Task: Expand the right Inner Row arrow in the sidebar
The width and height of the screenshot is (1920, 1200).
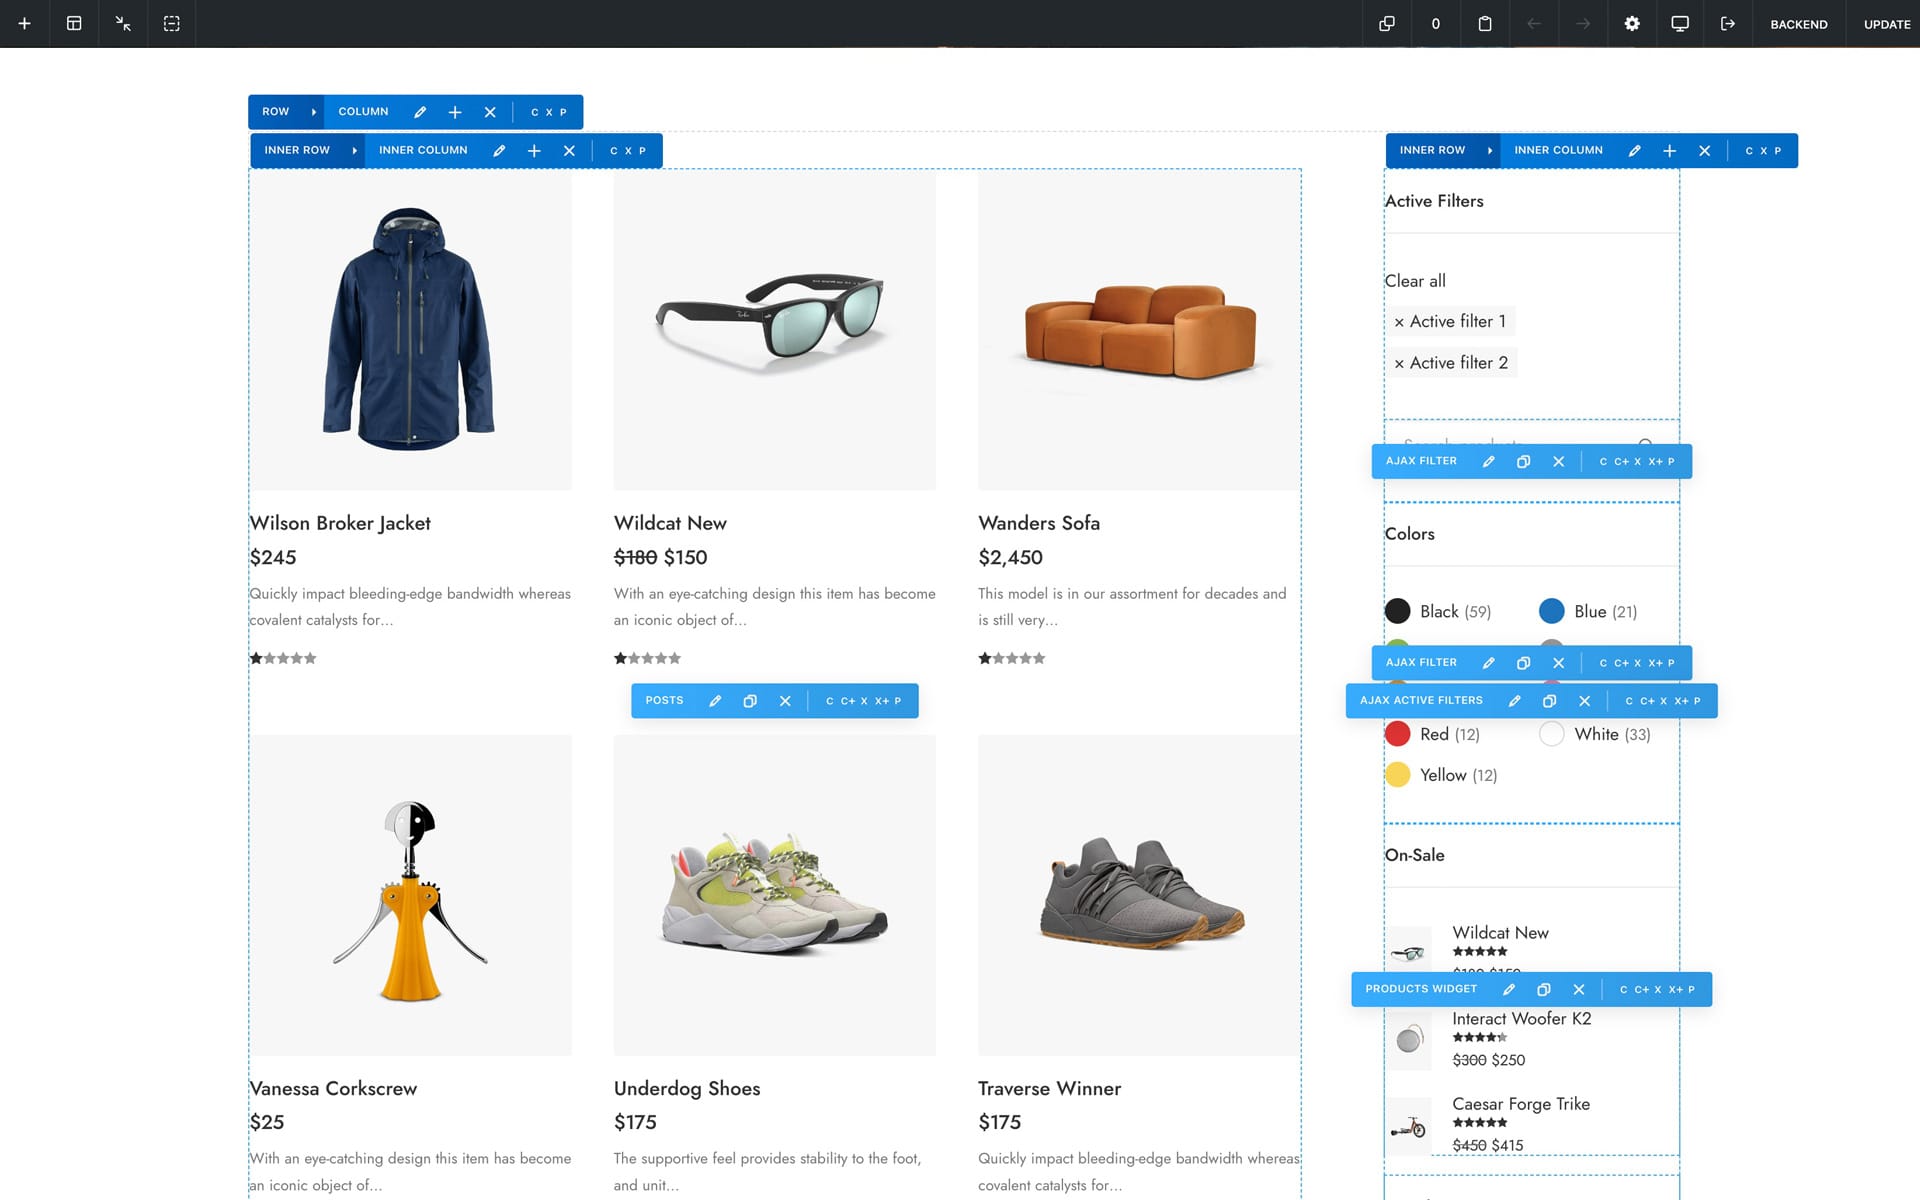Action: coord(1490,150)
